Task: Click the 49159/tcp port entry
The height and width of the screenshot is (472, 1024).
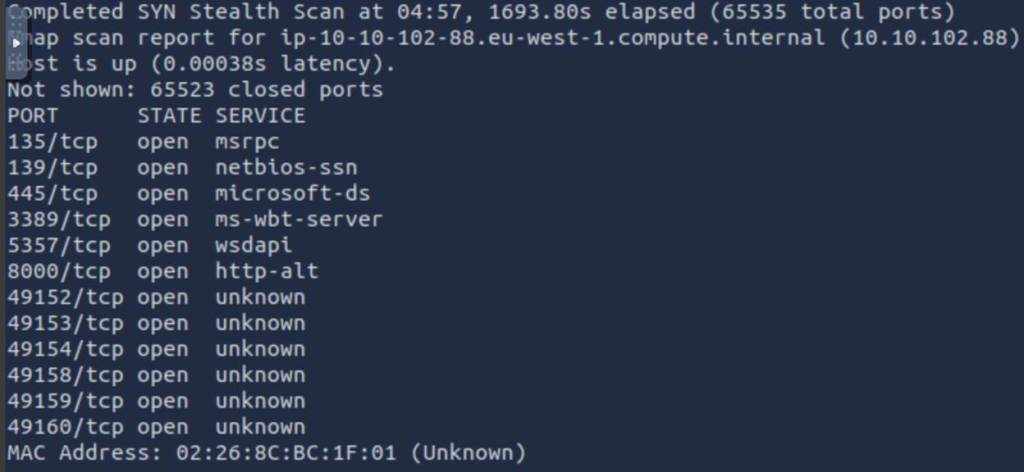Action: (x=65, y=401)
